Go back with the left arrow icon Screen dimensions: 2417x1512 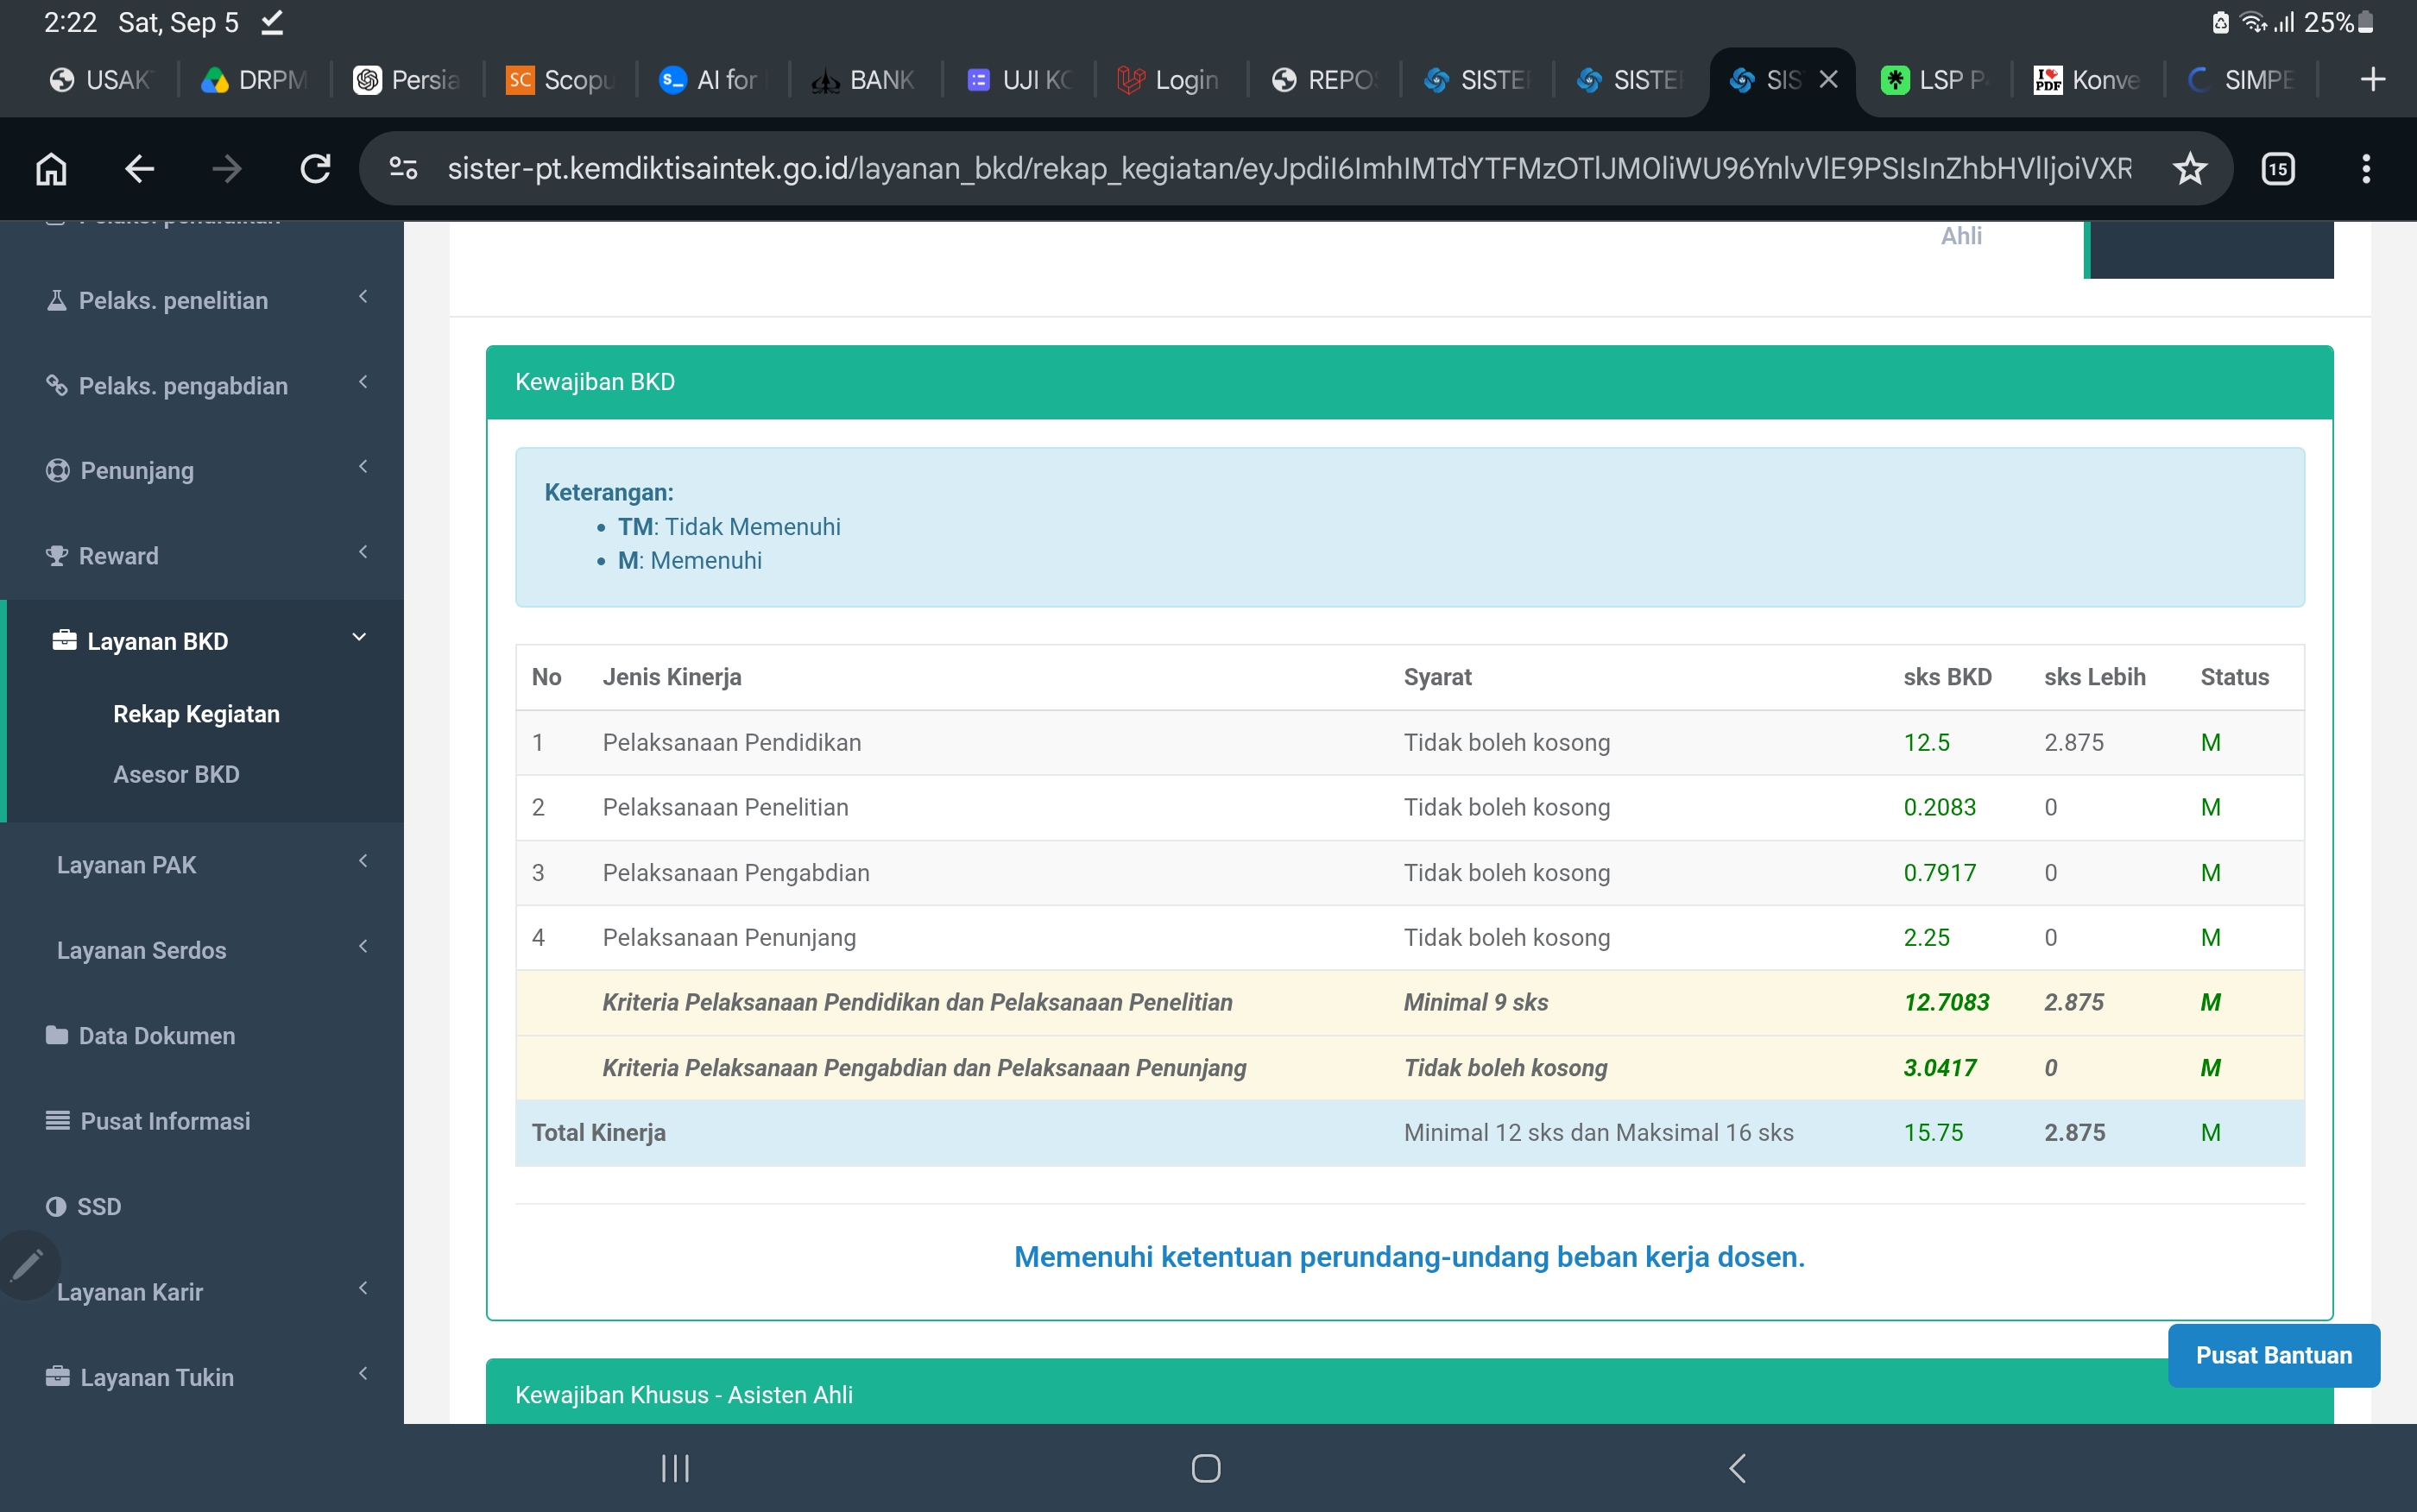coord(139,169)
